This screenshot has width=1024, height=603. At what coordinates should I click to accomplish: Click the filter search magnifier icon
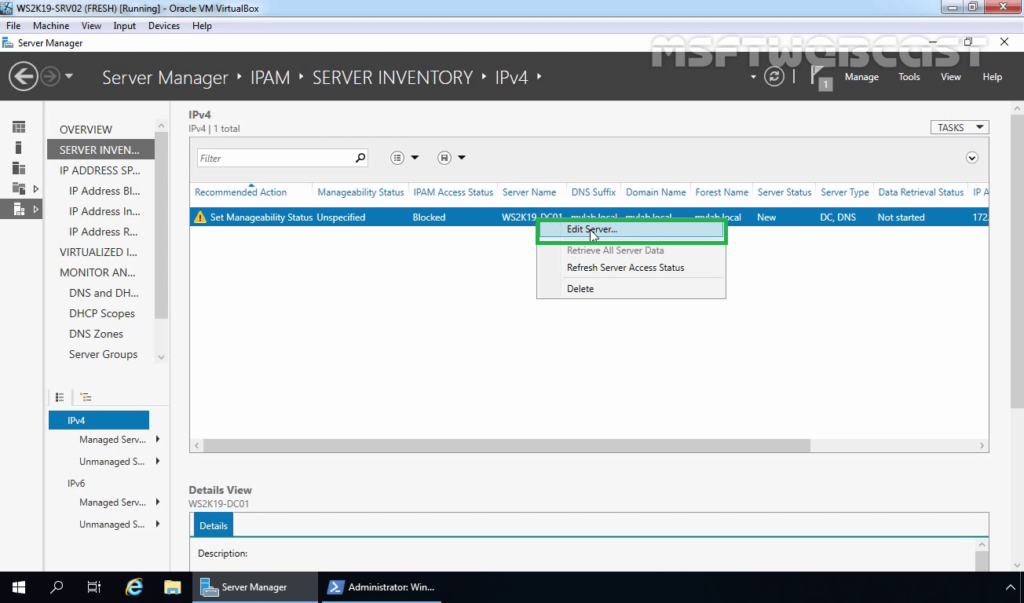pyautogui.click(x=360, y=157)
